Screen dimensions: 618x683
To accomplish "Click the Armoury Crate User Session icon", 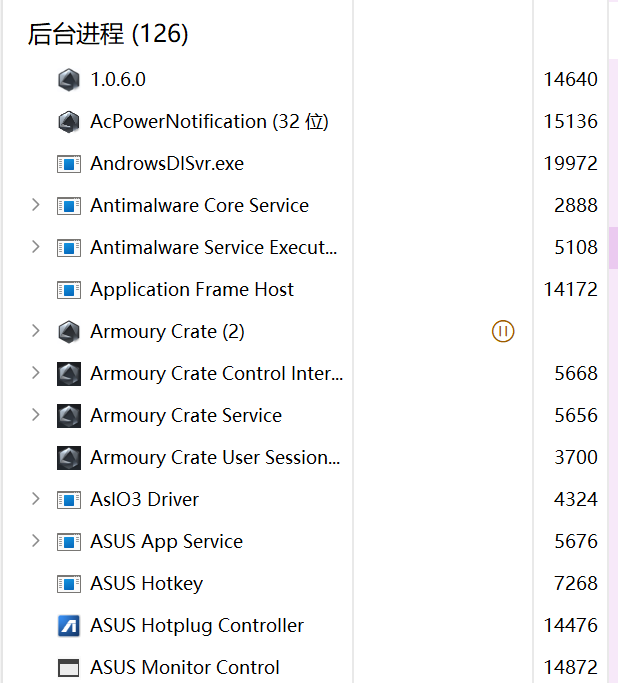I will click(69, 458).
